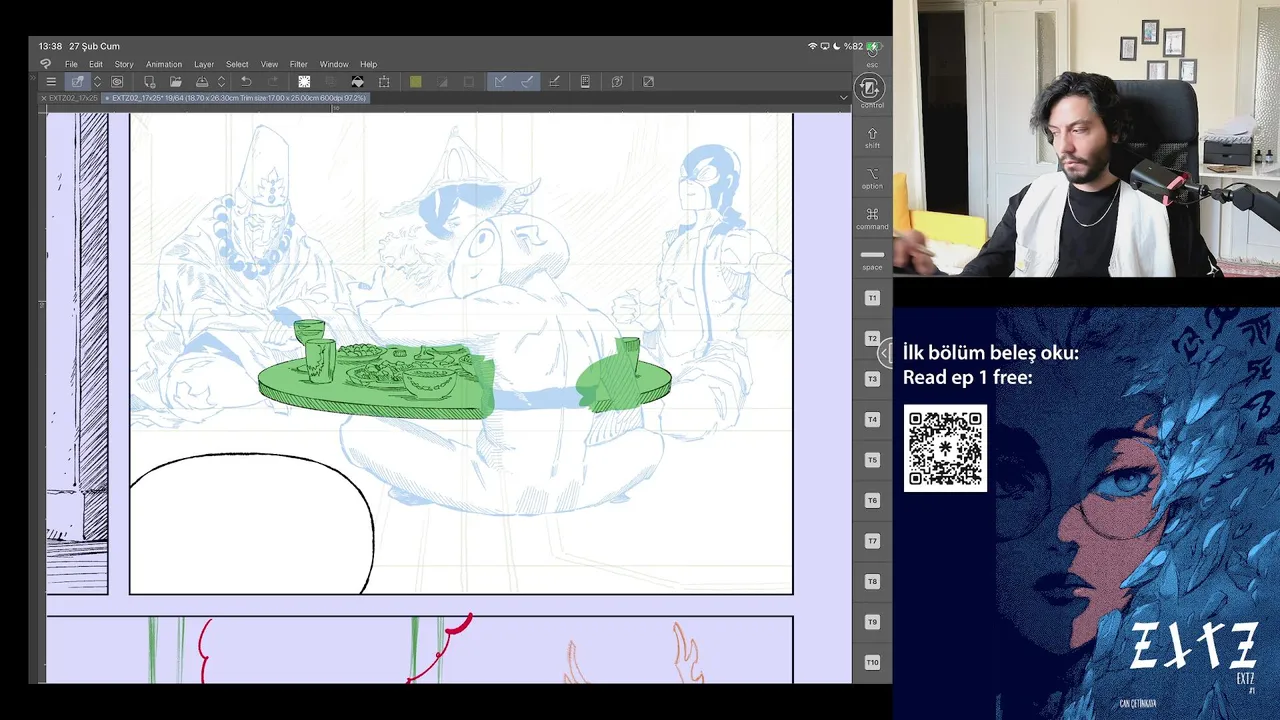The image size is (1280, 720).
Task: Tap the T10 shortcut key
Action: 872,662
